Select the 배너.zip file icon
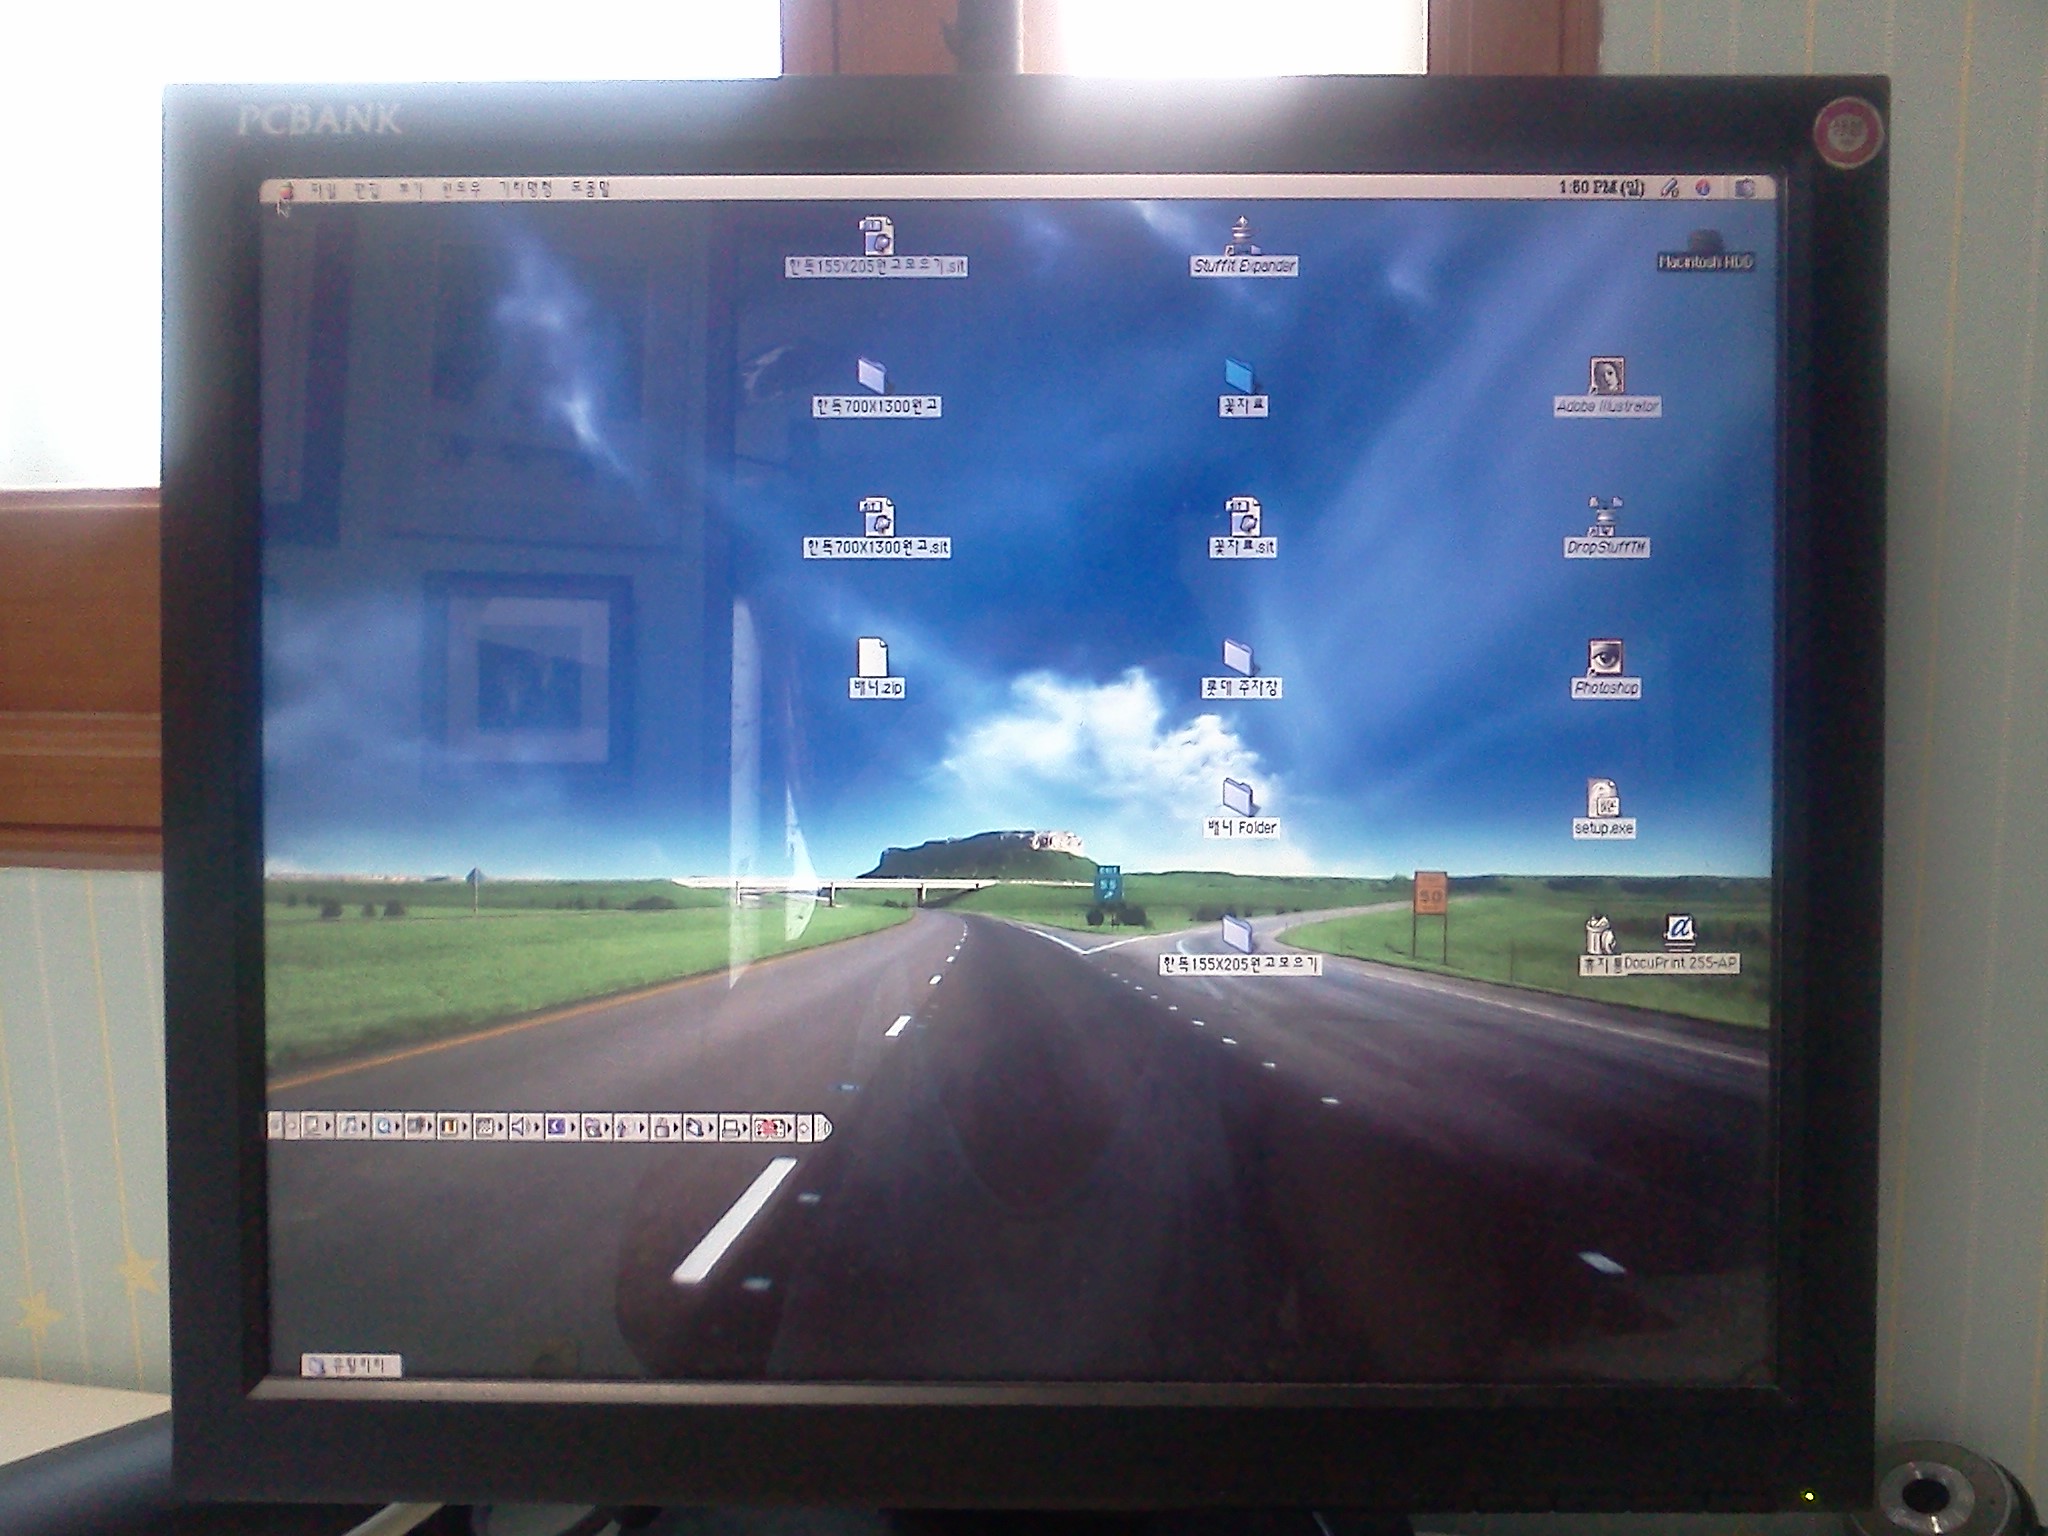The height and width of the screenshot is (1536, 2048). (874, 659)
